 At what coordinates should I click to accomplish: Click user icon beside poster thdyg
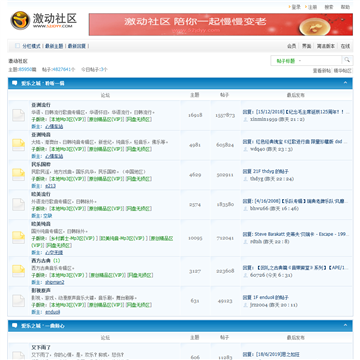(246, 179)
